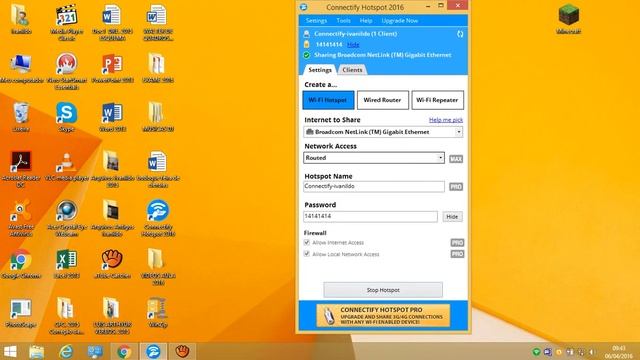Viewport: 640px width, 360px height.
Task: Open the Help me pick link
Action: [446, 120]
